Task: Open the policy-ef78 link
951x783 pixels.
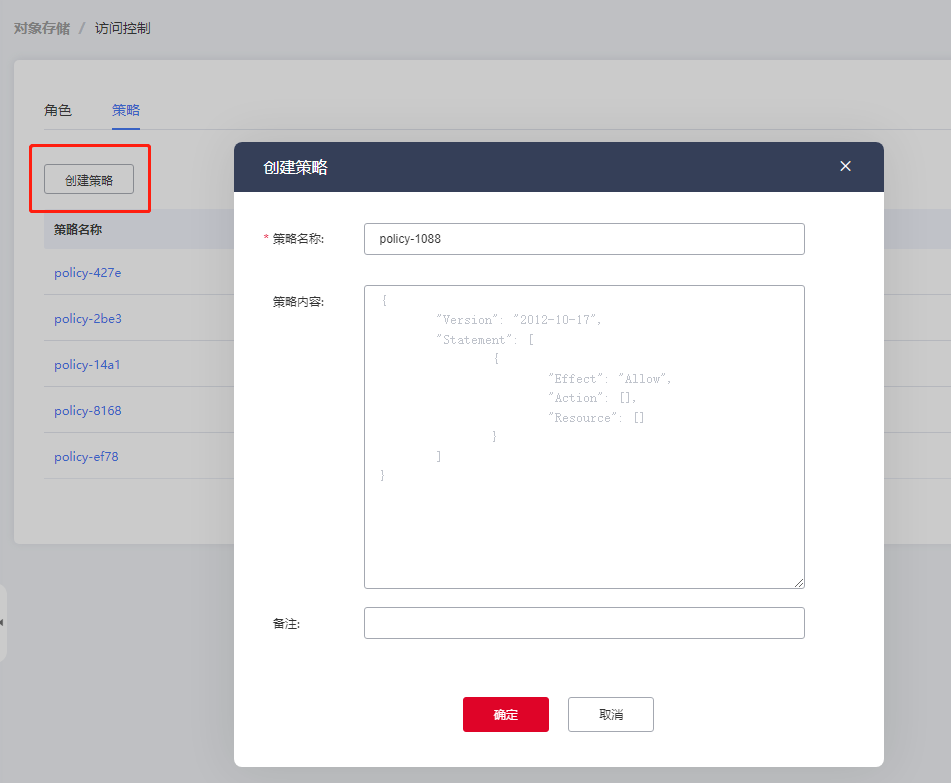Action: tap(88, 457)
